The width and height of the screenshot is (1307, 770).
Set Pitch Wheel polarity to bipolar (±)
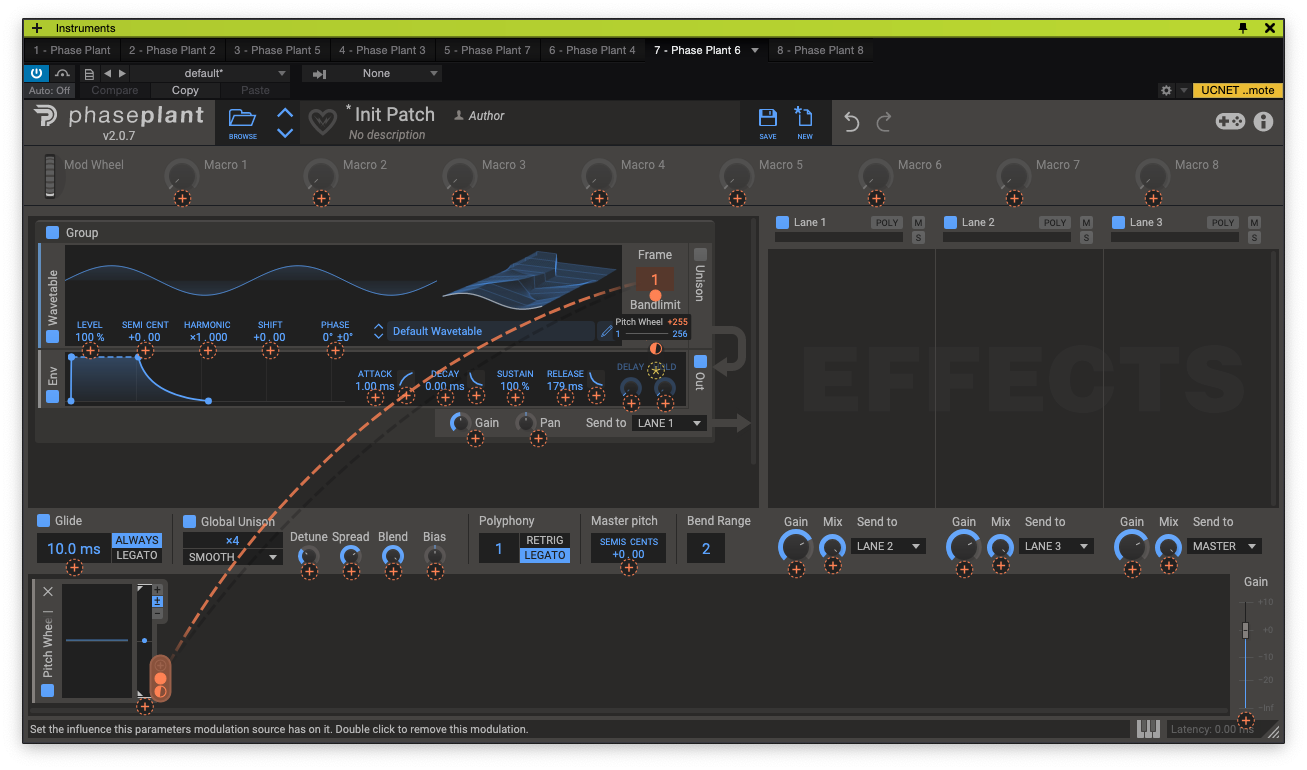point(157,601)
